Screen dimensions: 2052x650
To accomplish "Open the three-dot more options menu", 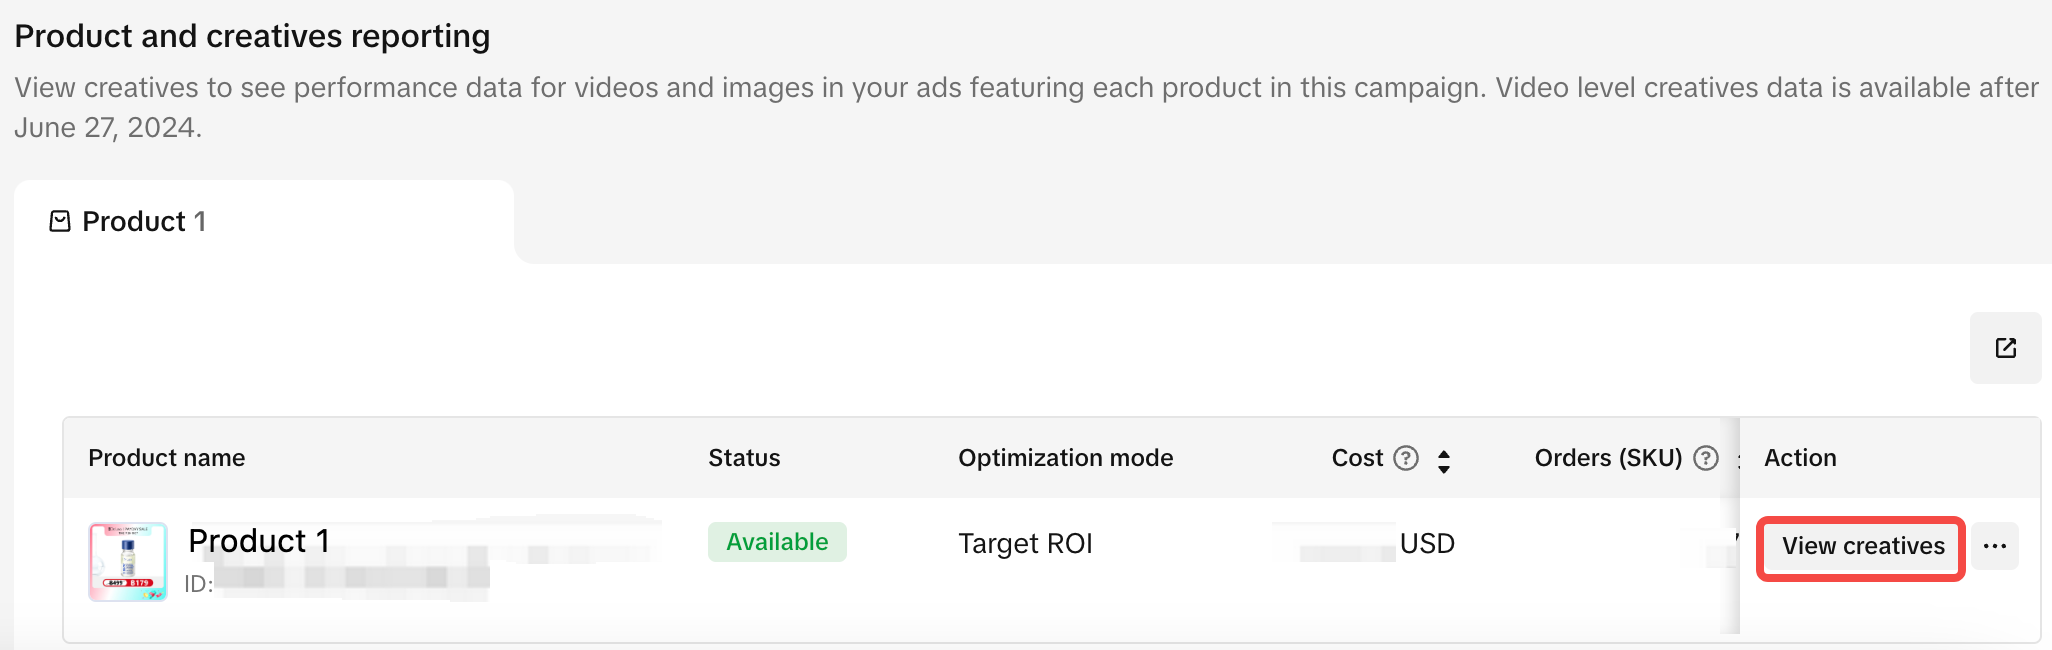I will tap(1995, 546).
